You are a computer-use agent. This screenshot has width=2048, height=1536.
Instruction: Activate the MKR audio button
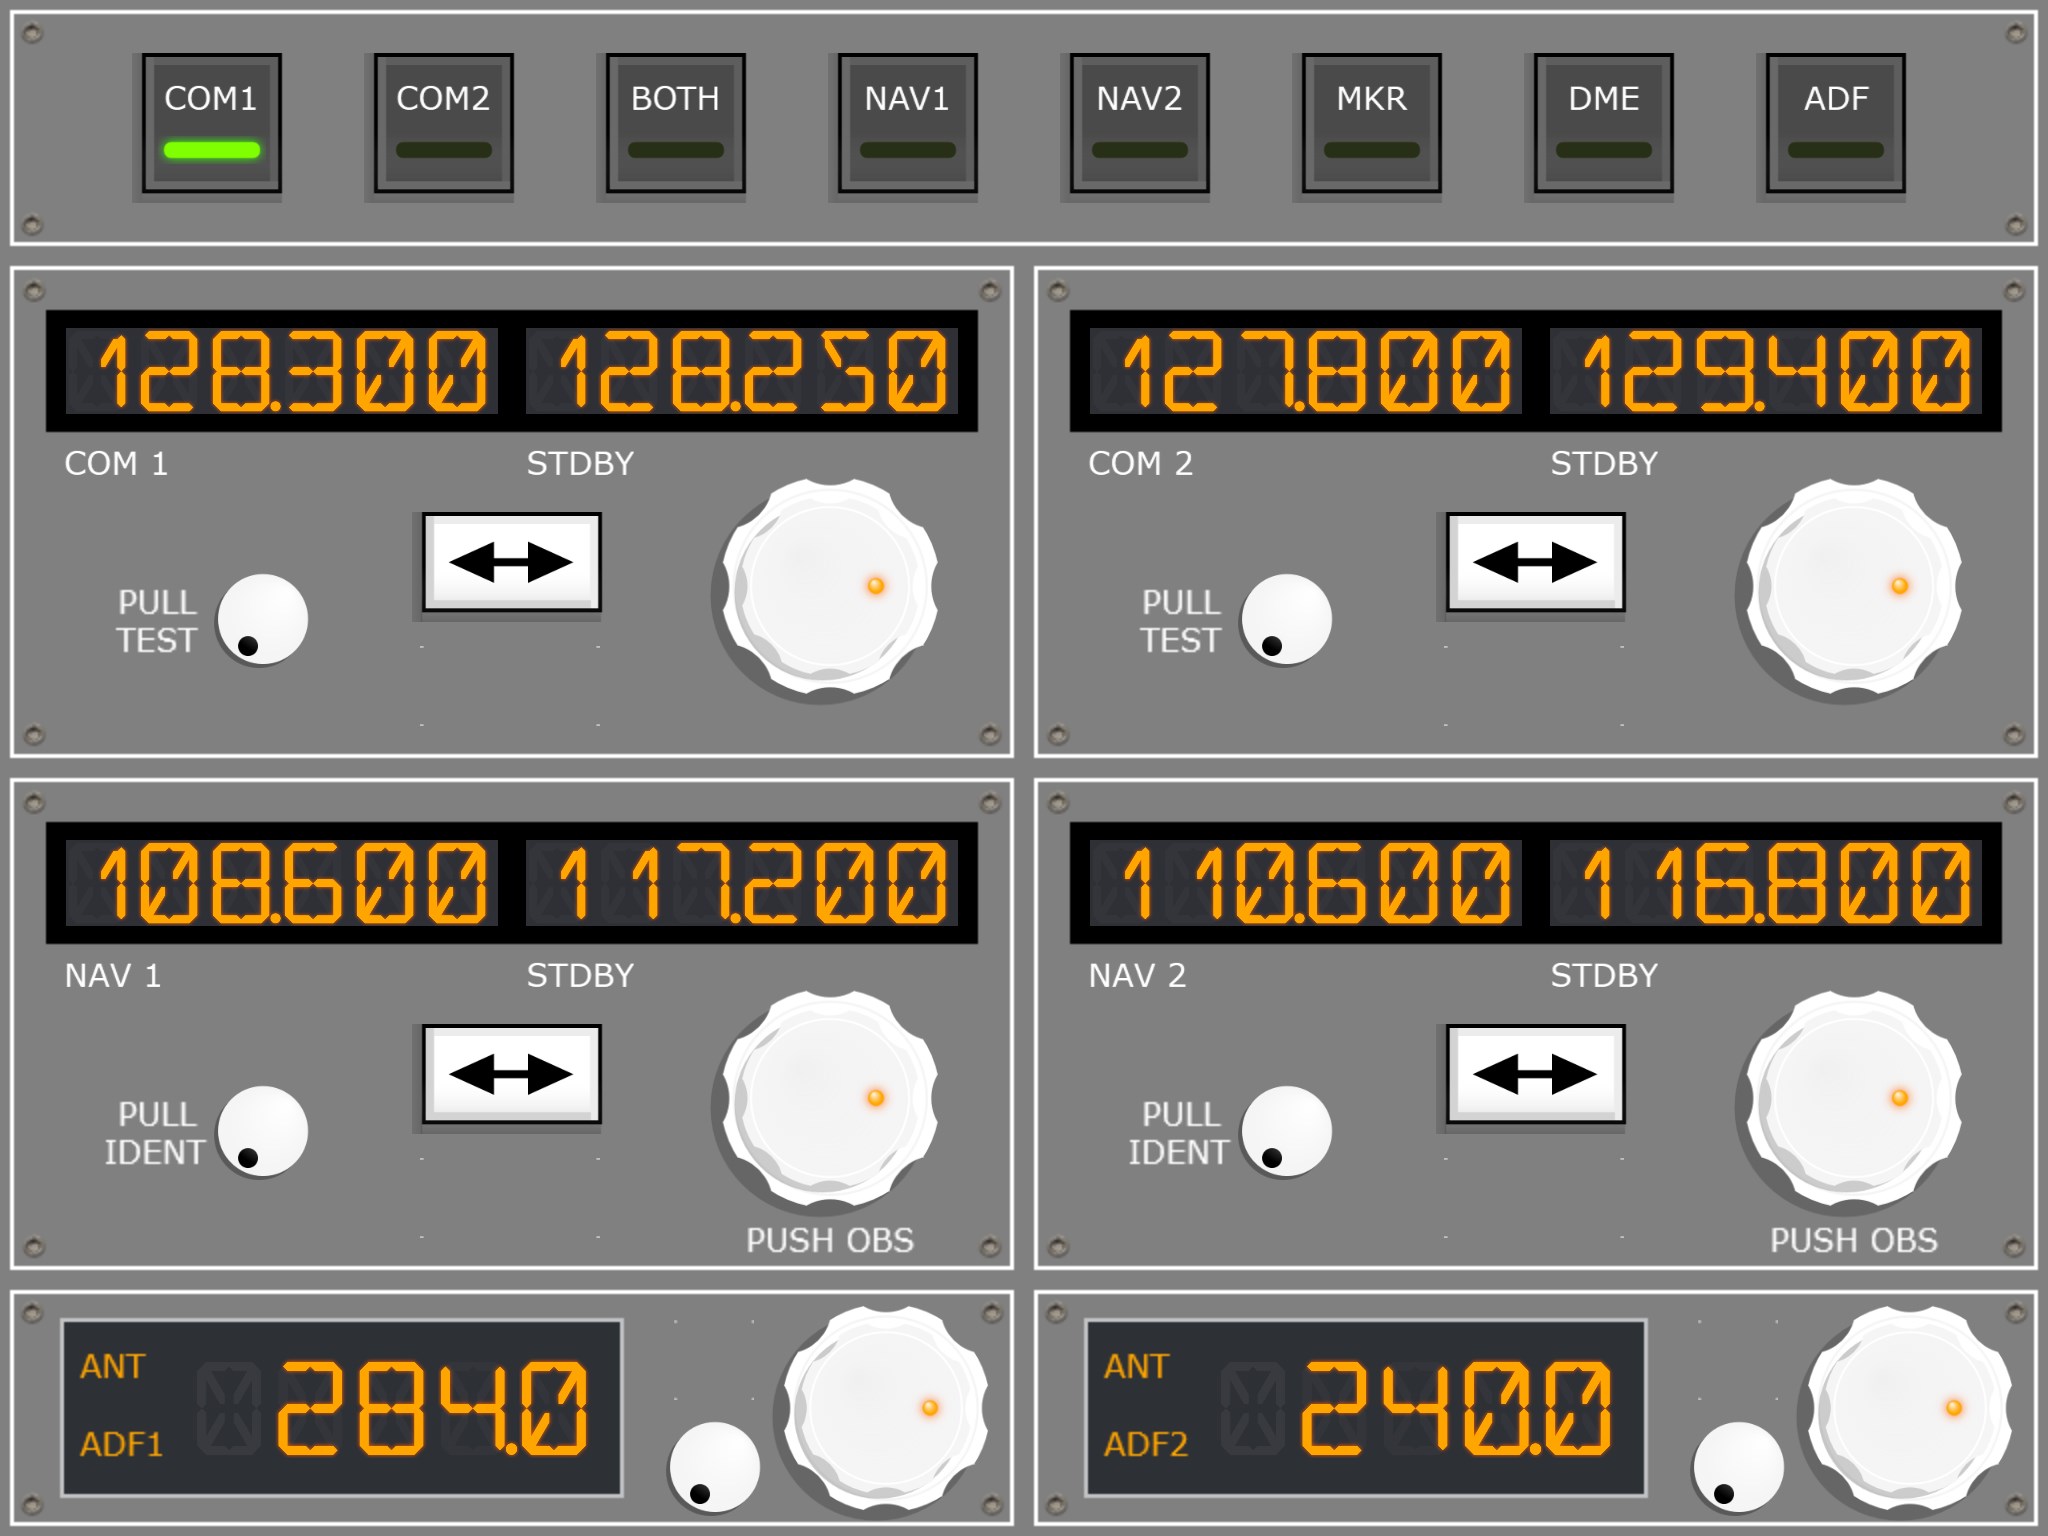click(1371, 123)
